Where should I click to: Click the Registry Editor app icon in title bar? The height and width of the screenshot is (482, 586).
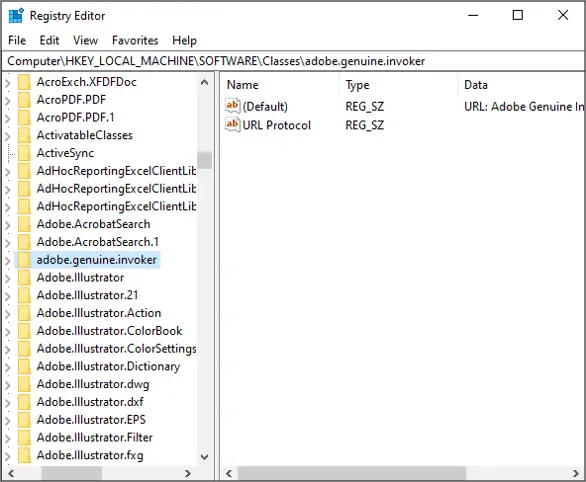(16, 15)
